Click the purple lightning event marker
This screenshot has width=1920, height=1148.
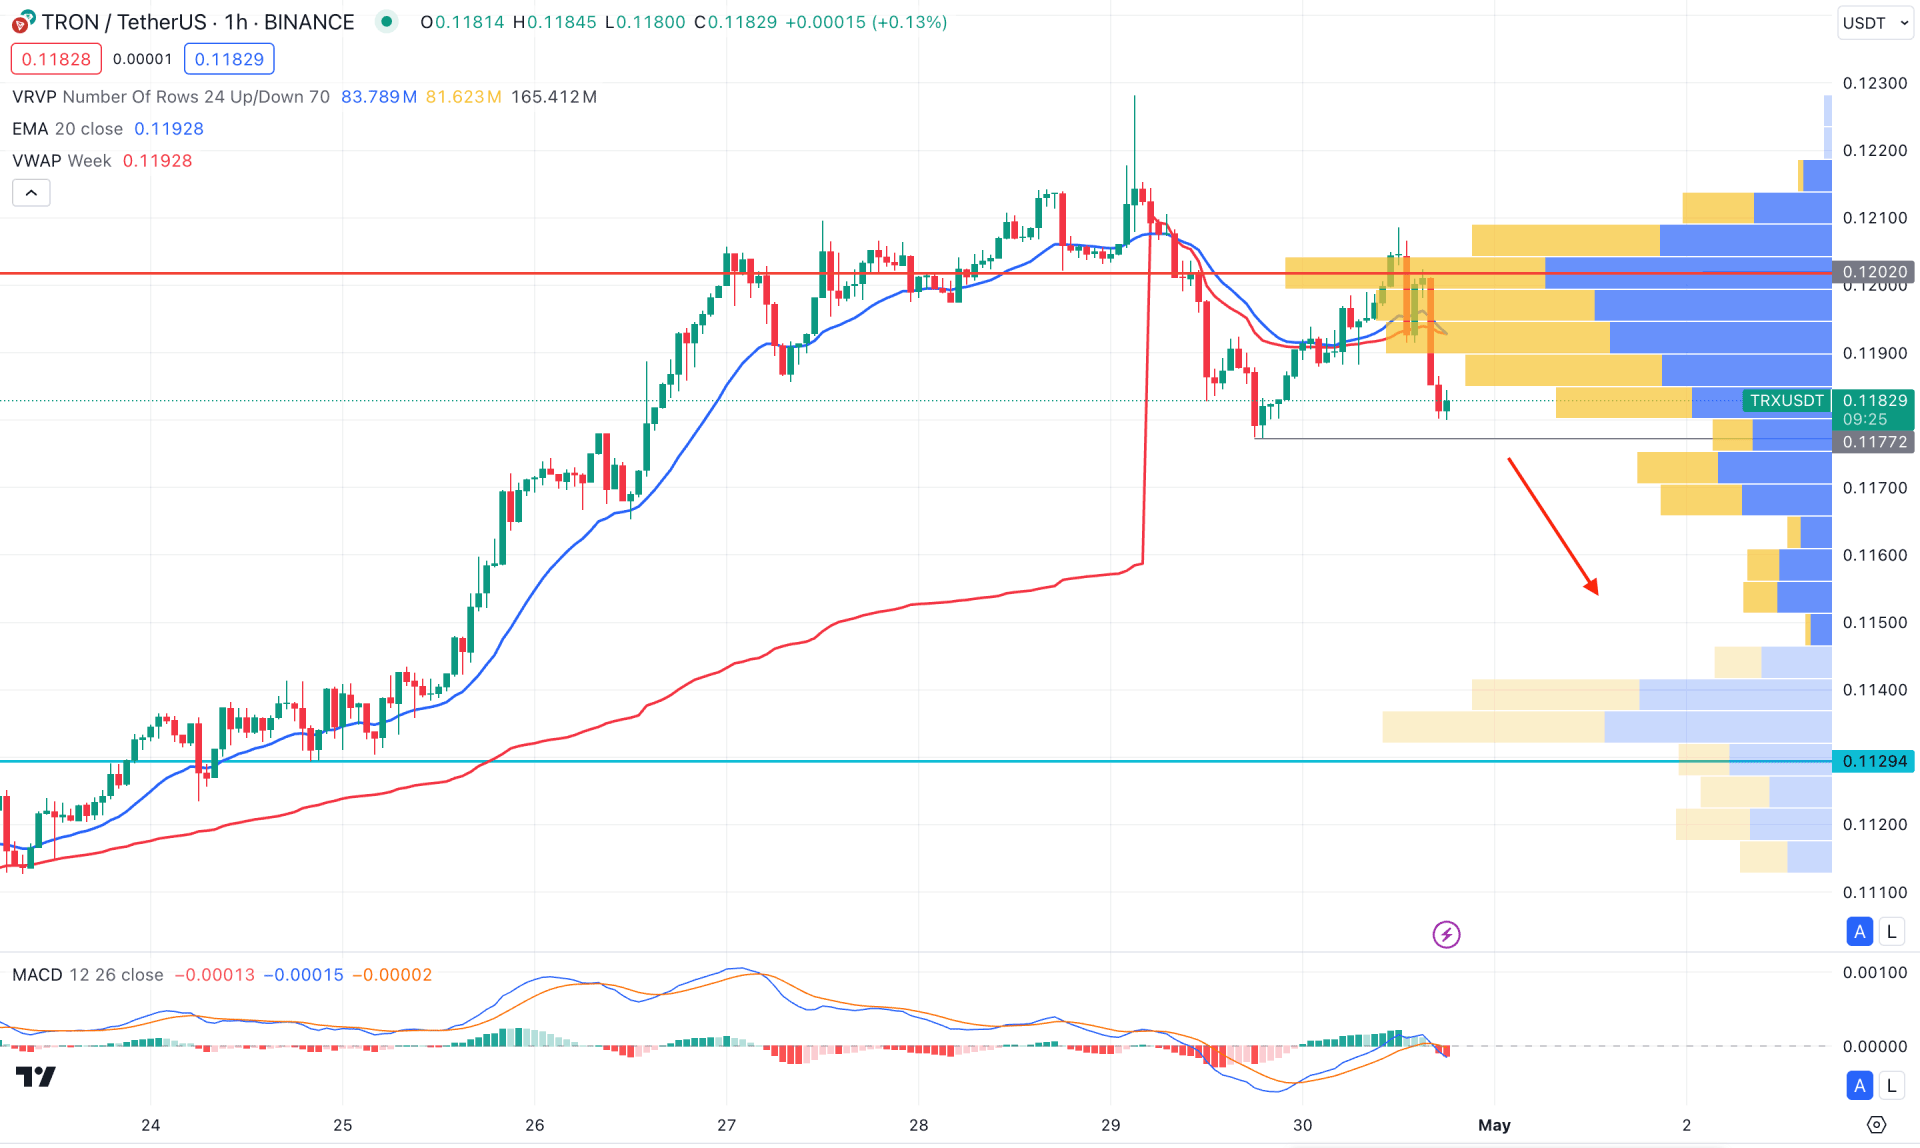tap(1446, 935)
